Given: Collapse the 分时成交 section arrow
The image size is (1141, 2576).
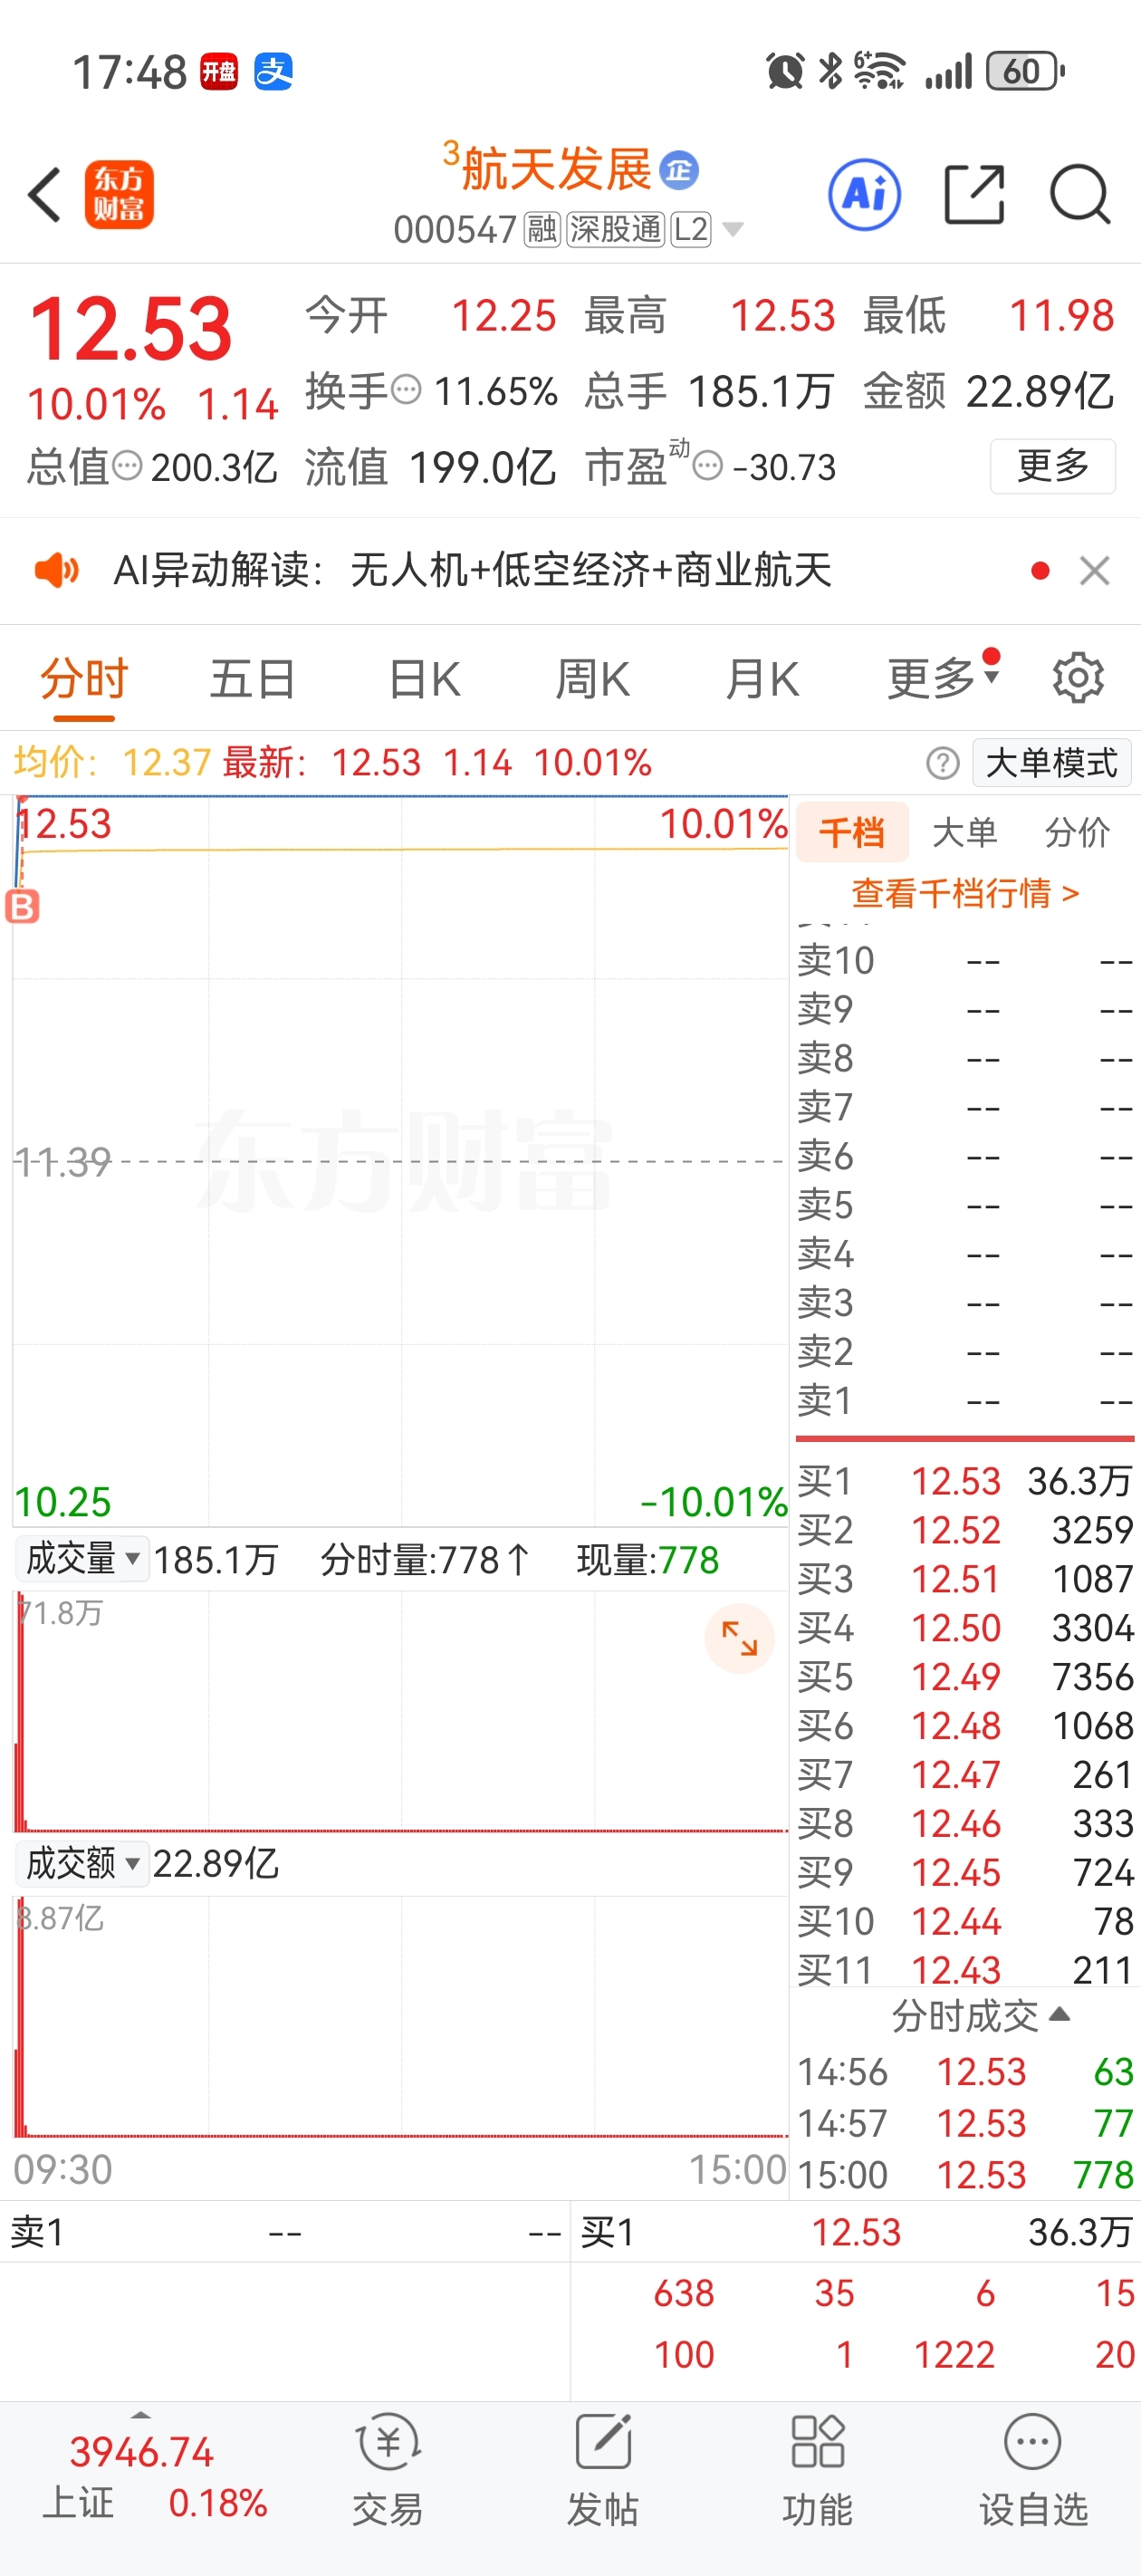Looking at the screenshot, I should 1061,2015.
